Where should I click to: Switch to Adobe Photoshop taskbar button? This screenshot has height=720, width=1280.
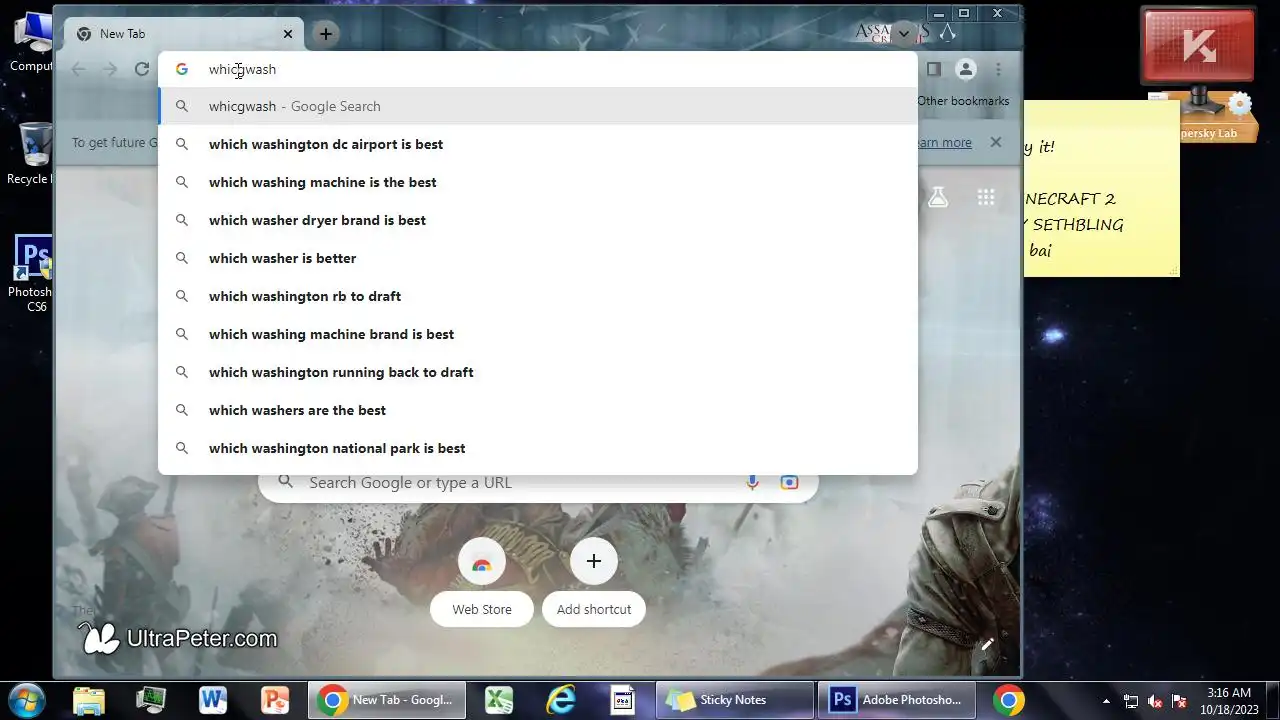pyautogui.click(x=897, y=700)
